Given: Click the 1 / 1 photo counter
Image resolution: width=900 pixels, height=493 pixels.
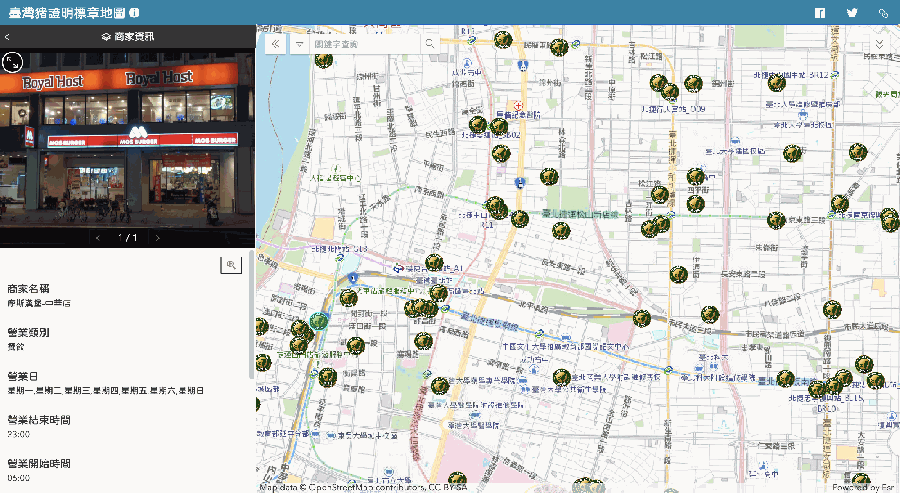Looking at the screenshot, I should 127,238.
